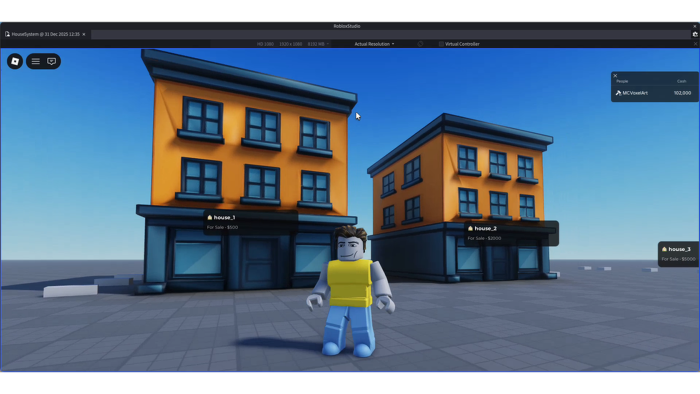The image size is (700, 394).
Task: Click the settings icon at tab bar's right end
Action: (695, 34)
